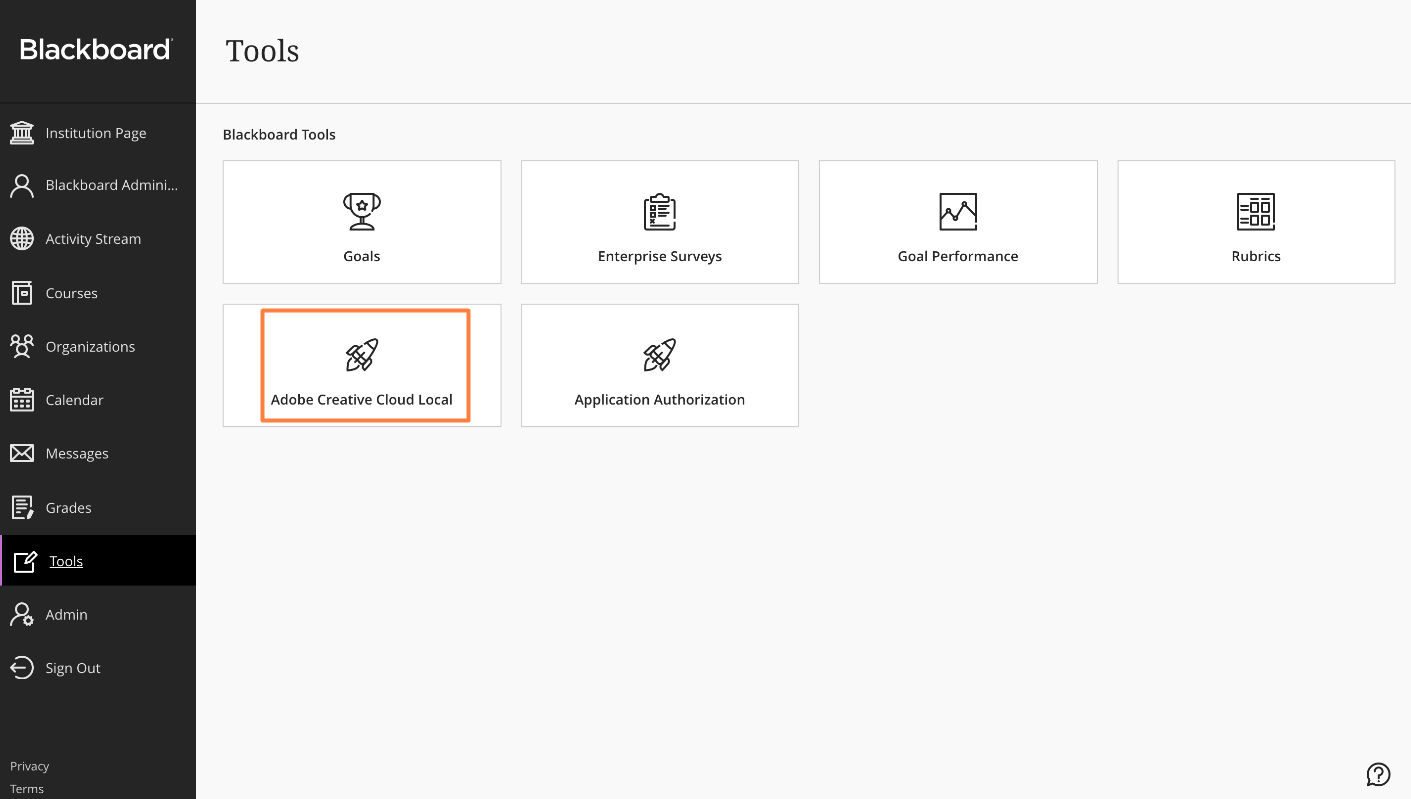Screen dimensions: 1411x799
Task: Click the Enterprise Surveys clipboard icon
Action: [x=660, y=212]
